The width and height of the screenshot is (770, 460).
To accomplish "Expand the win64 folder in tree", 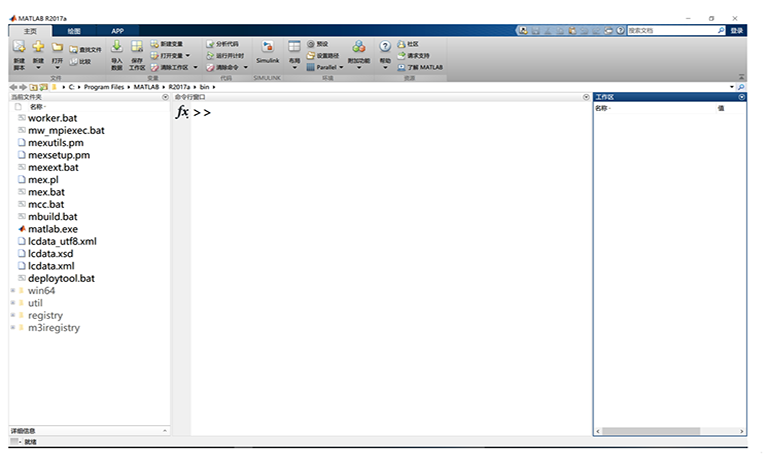I will coord(12,291).
